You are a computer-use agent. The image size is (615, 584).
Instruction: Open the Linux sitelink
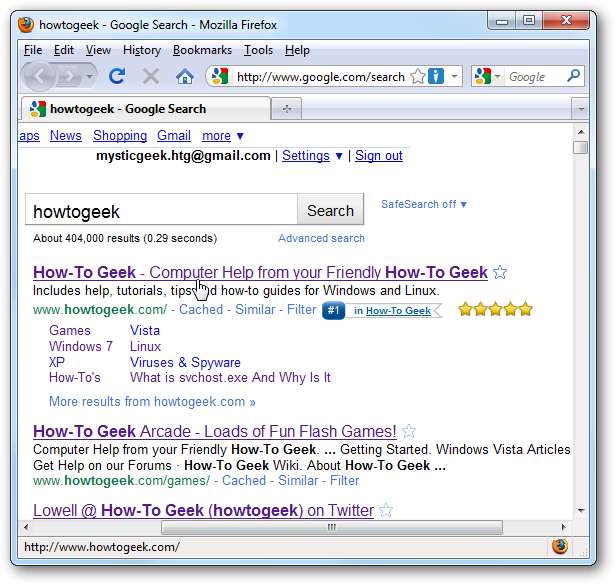point(146,346)
